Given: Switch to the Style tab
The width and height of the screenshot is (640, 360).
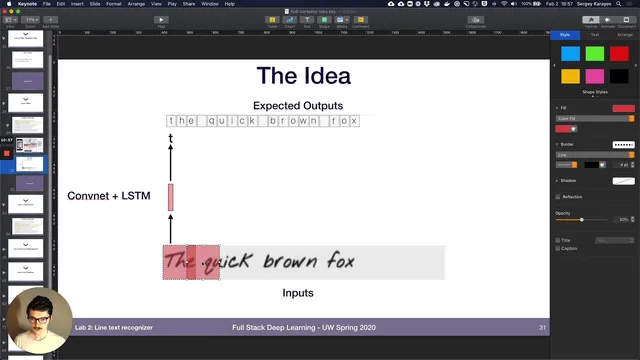Looking at the screenshot, I should tap(565, 35).
